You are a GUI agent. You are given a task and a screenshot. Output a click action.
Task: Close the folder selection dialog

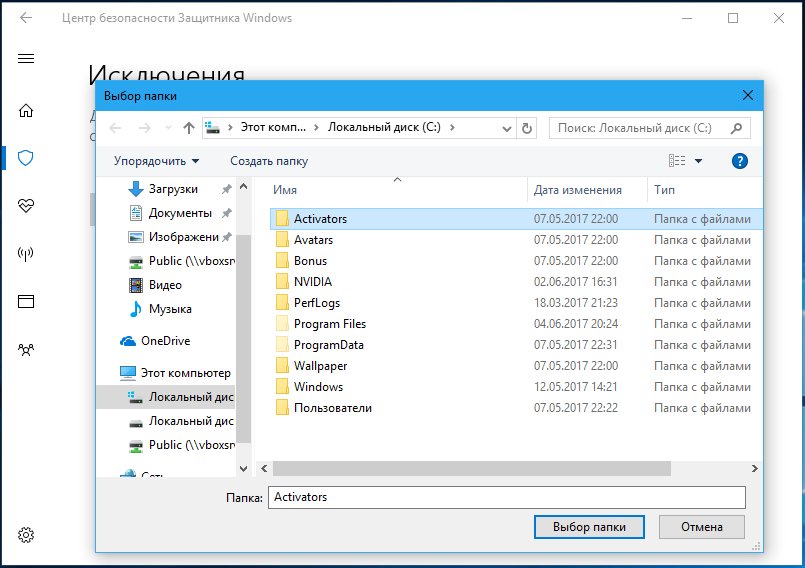(x=748, y=96)
